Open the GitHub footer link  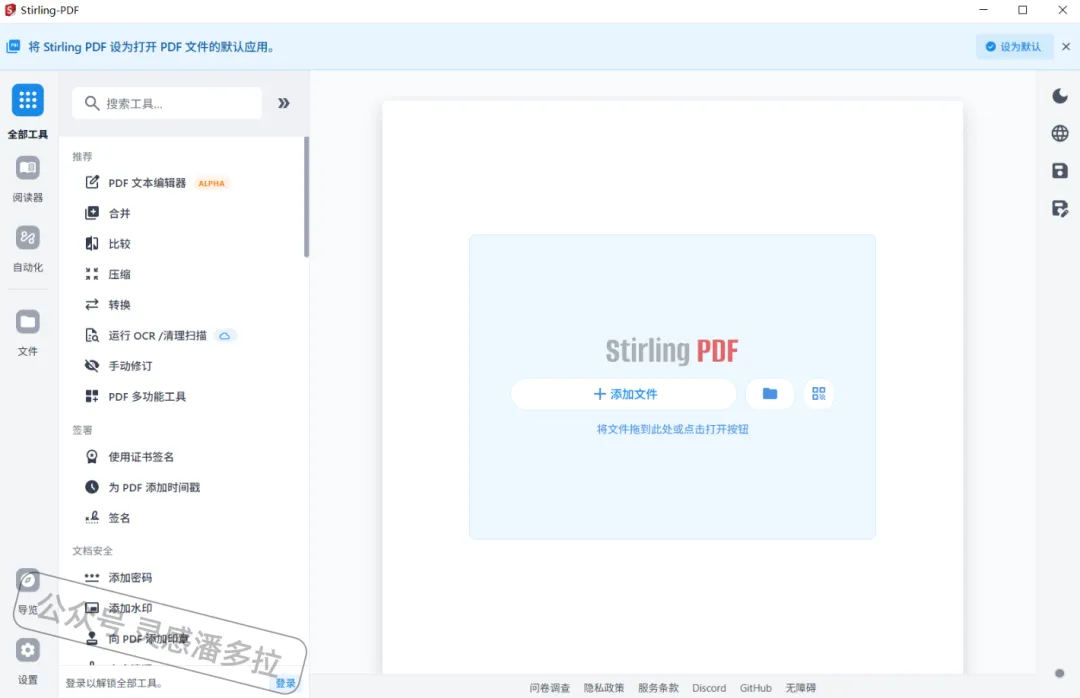point(756,688)
